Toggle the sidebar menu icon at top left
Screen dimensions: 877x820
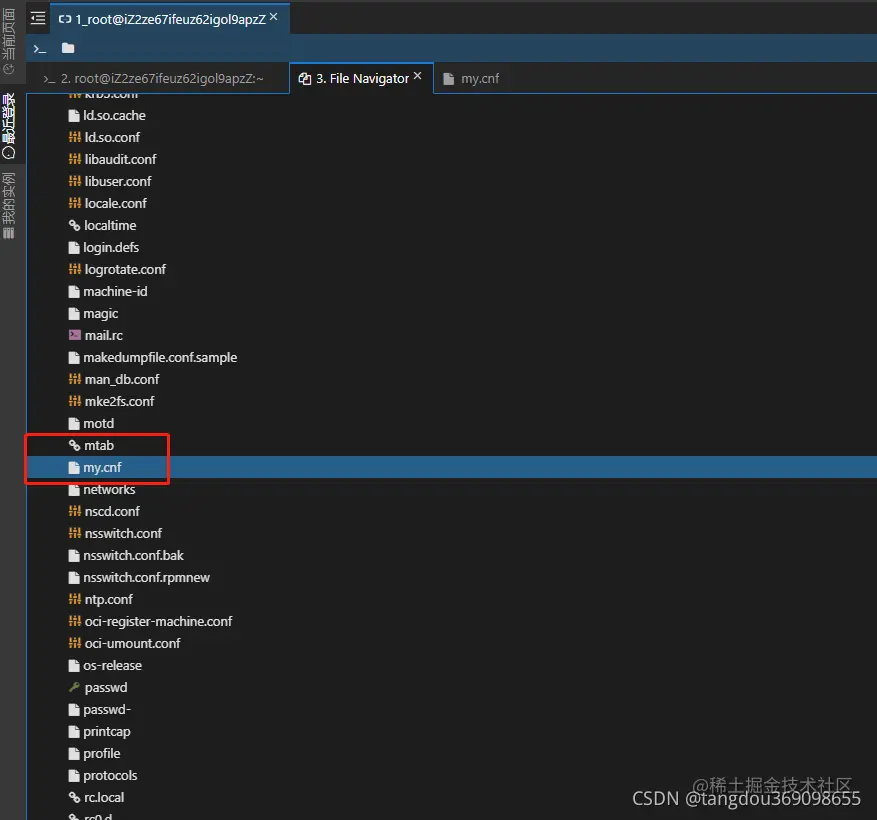pyautogui.click(x=38, y=18)
